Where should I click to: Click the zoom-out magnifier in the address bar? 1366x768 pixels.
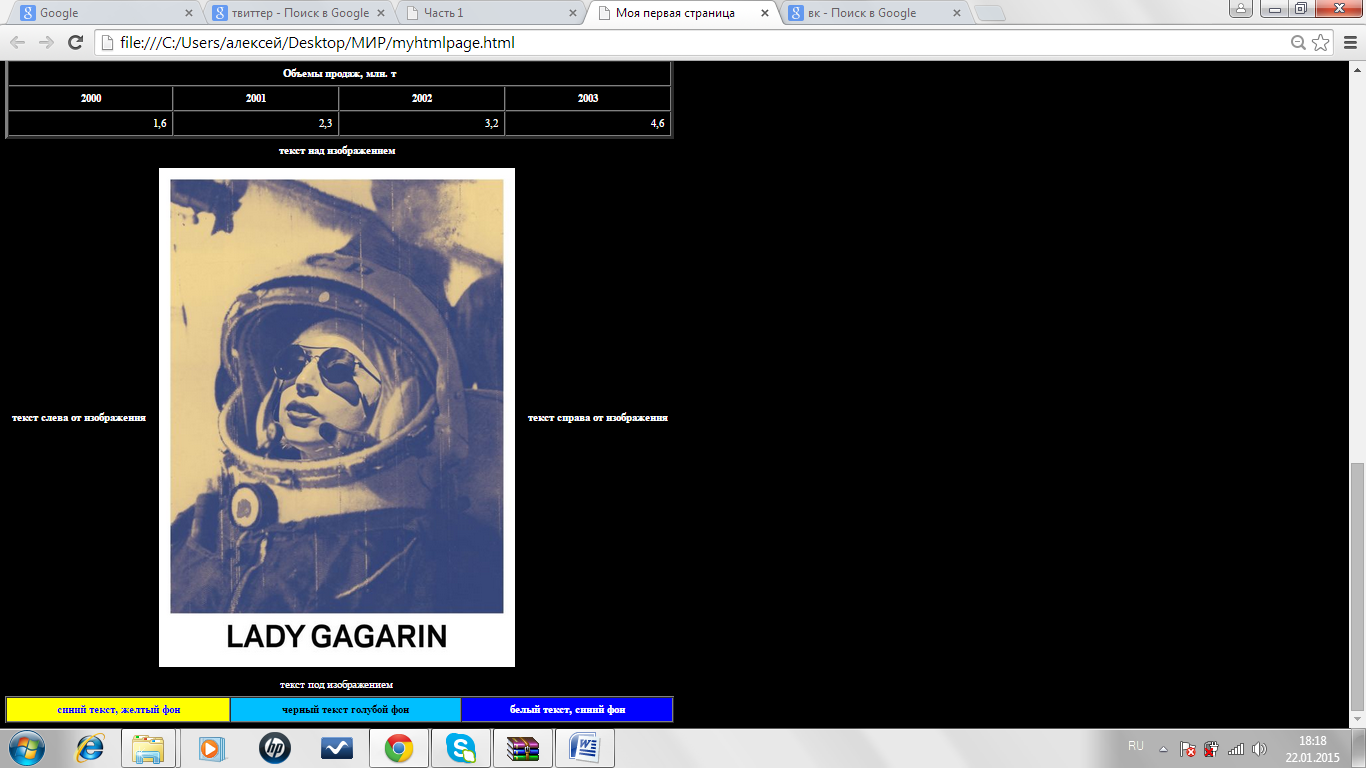coord(1298,43)
